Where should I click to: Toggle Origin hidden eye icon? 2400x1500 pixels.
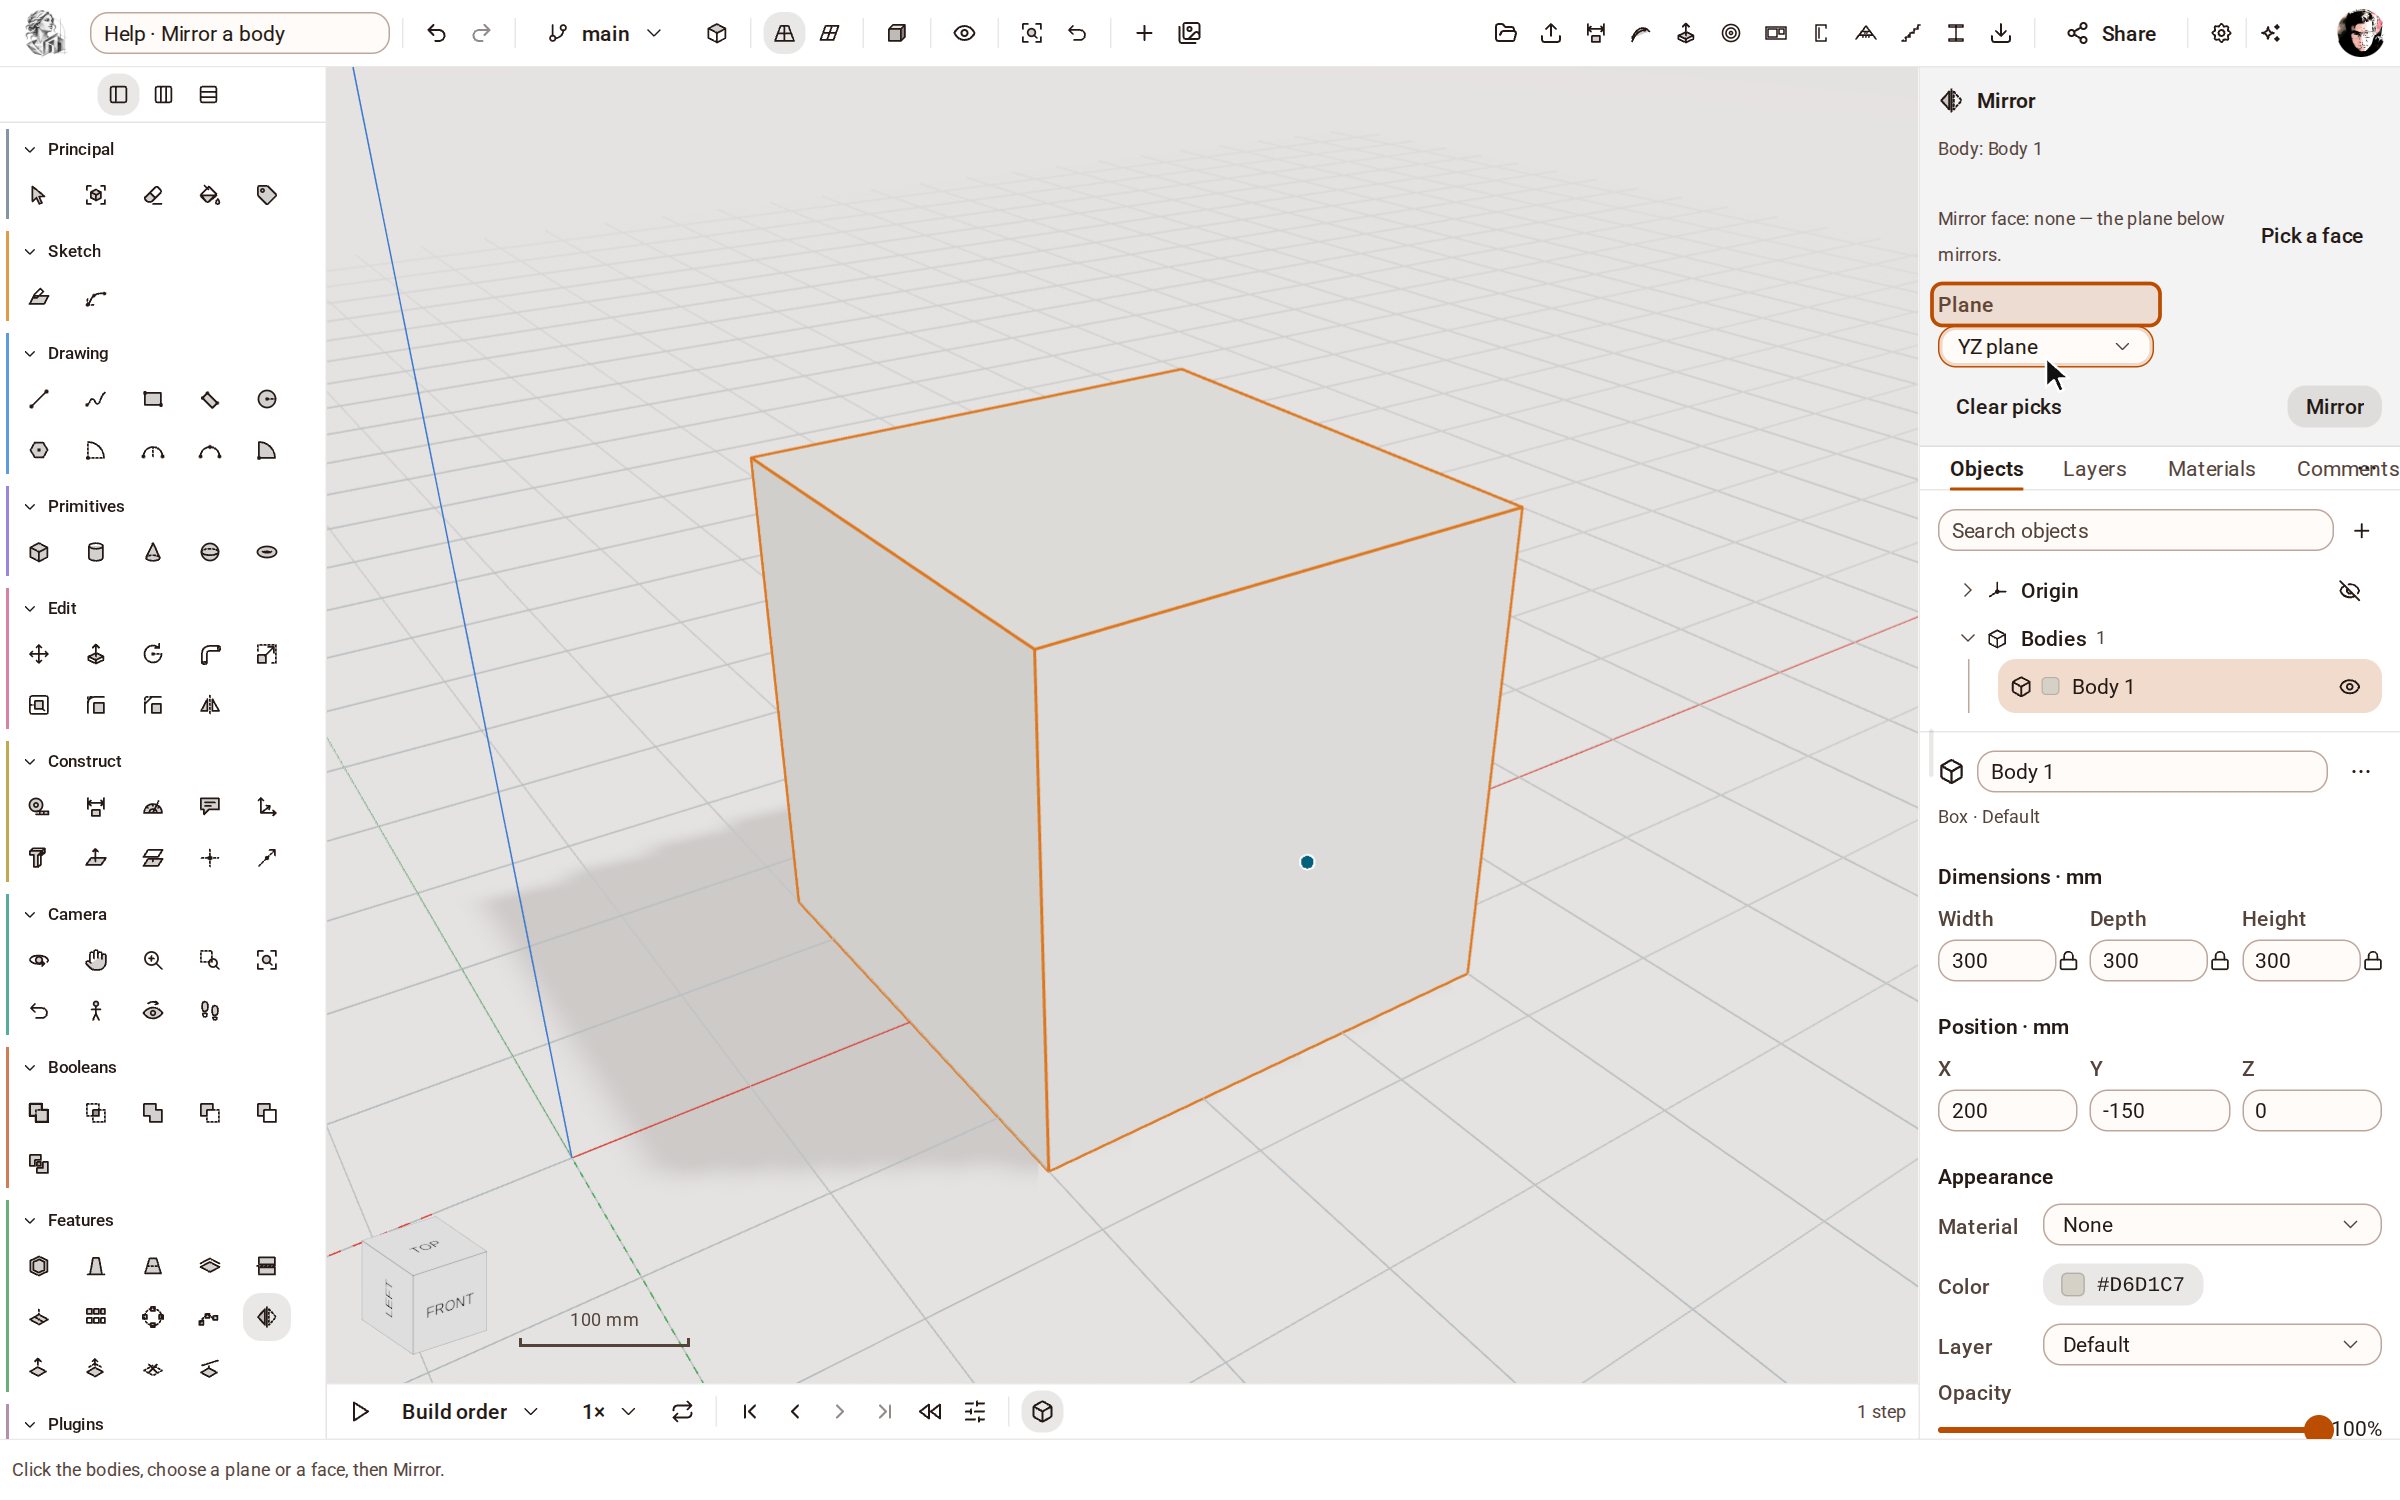(2350, 591)
